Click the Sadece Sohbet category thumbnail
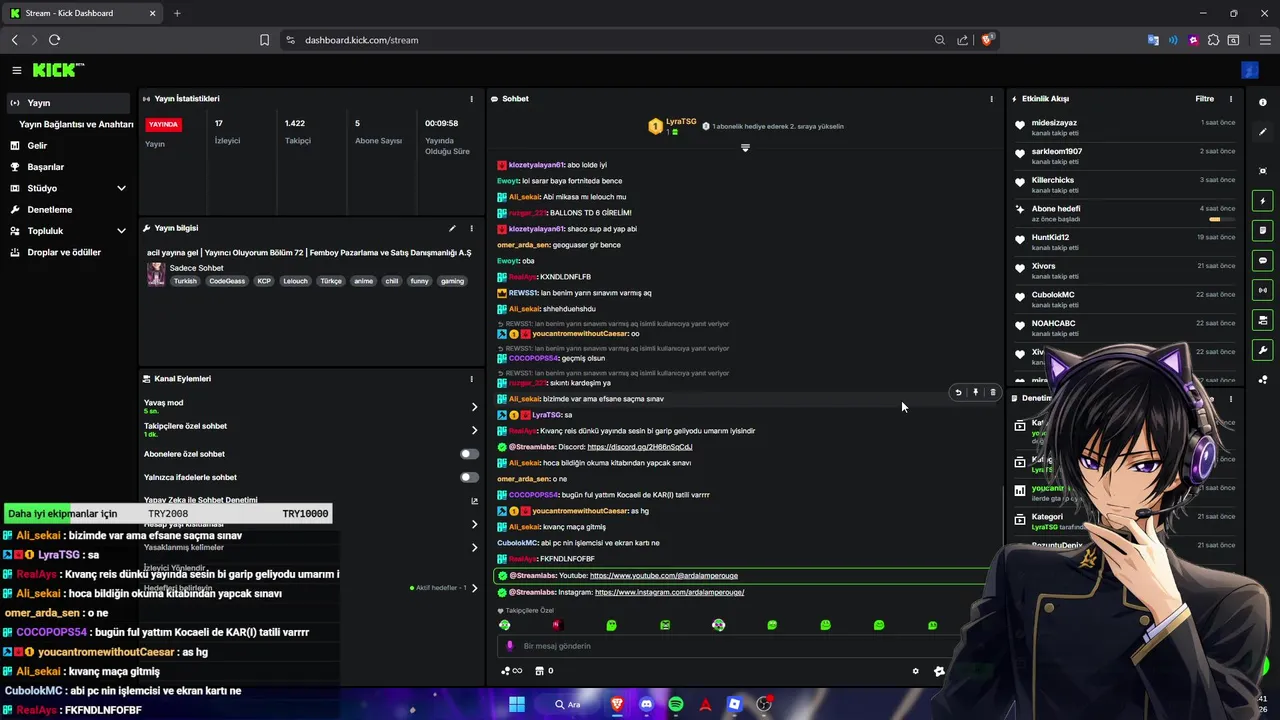This screenshot has width=1280, height=720. point(156,274)
